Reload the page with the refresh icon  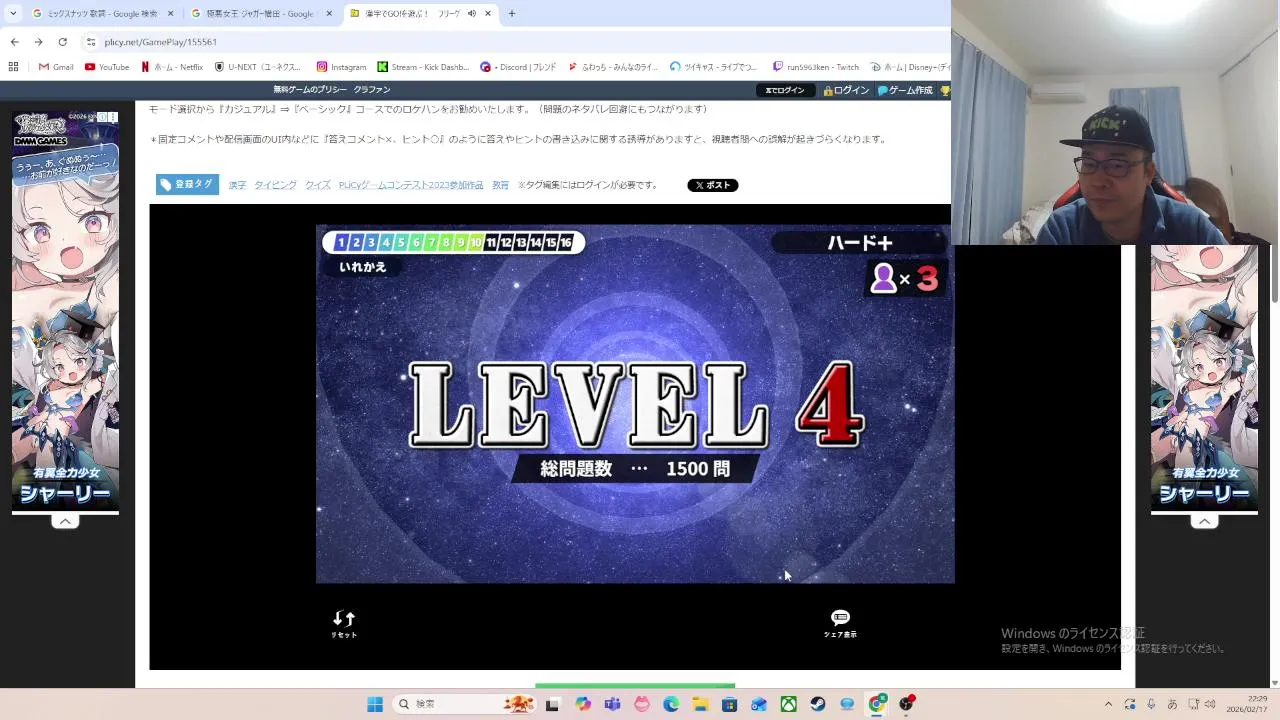pos(62,42)
